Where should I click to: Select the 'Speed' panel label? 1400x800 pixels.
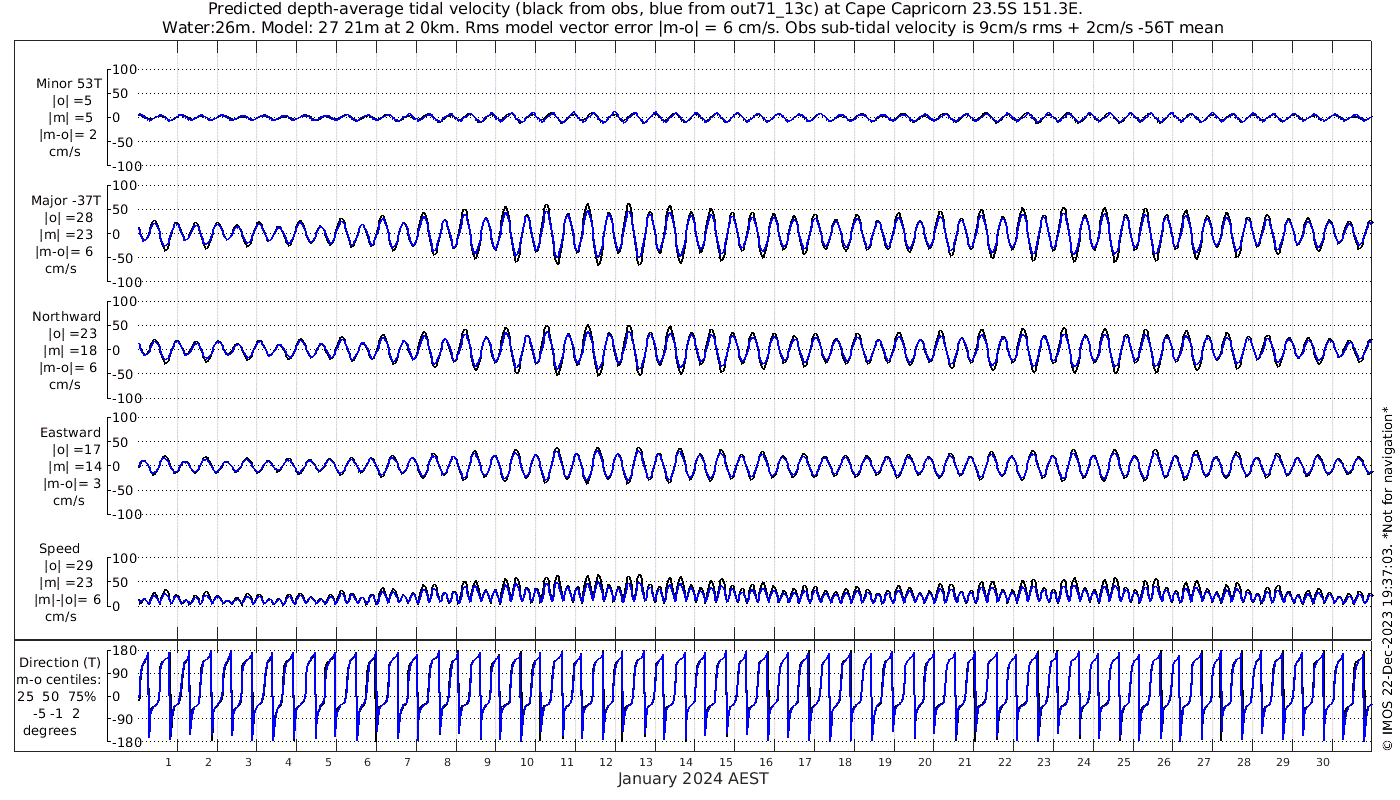click(60, 549)
